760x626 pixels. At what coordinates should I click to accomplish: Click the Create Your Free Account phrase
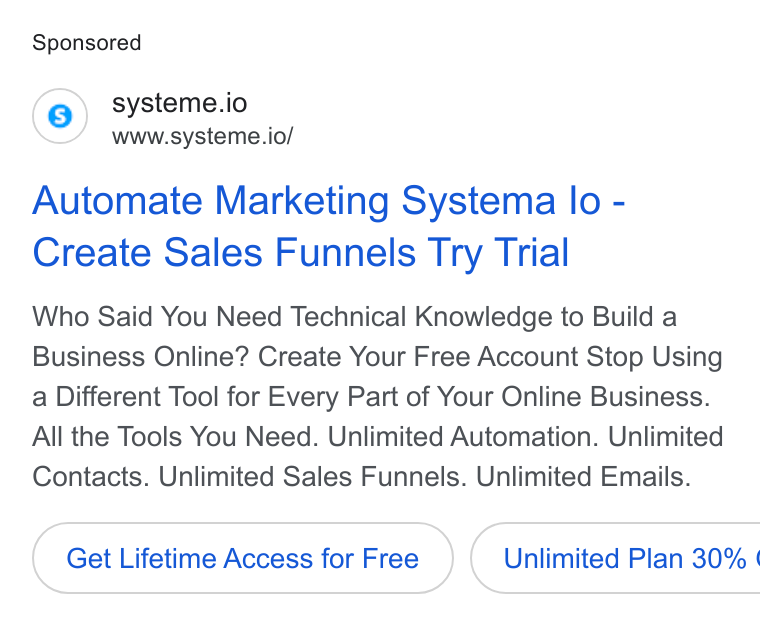coord(418,357)
